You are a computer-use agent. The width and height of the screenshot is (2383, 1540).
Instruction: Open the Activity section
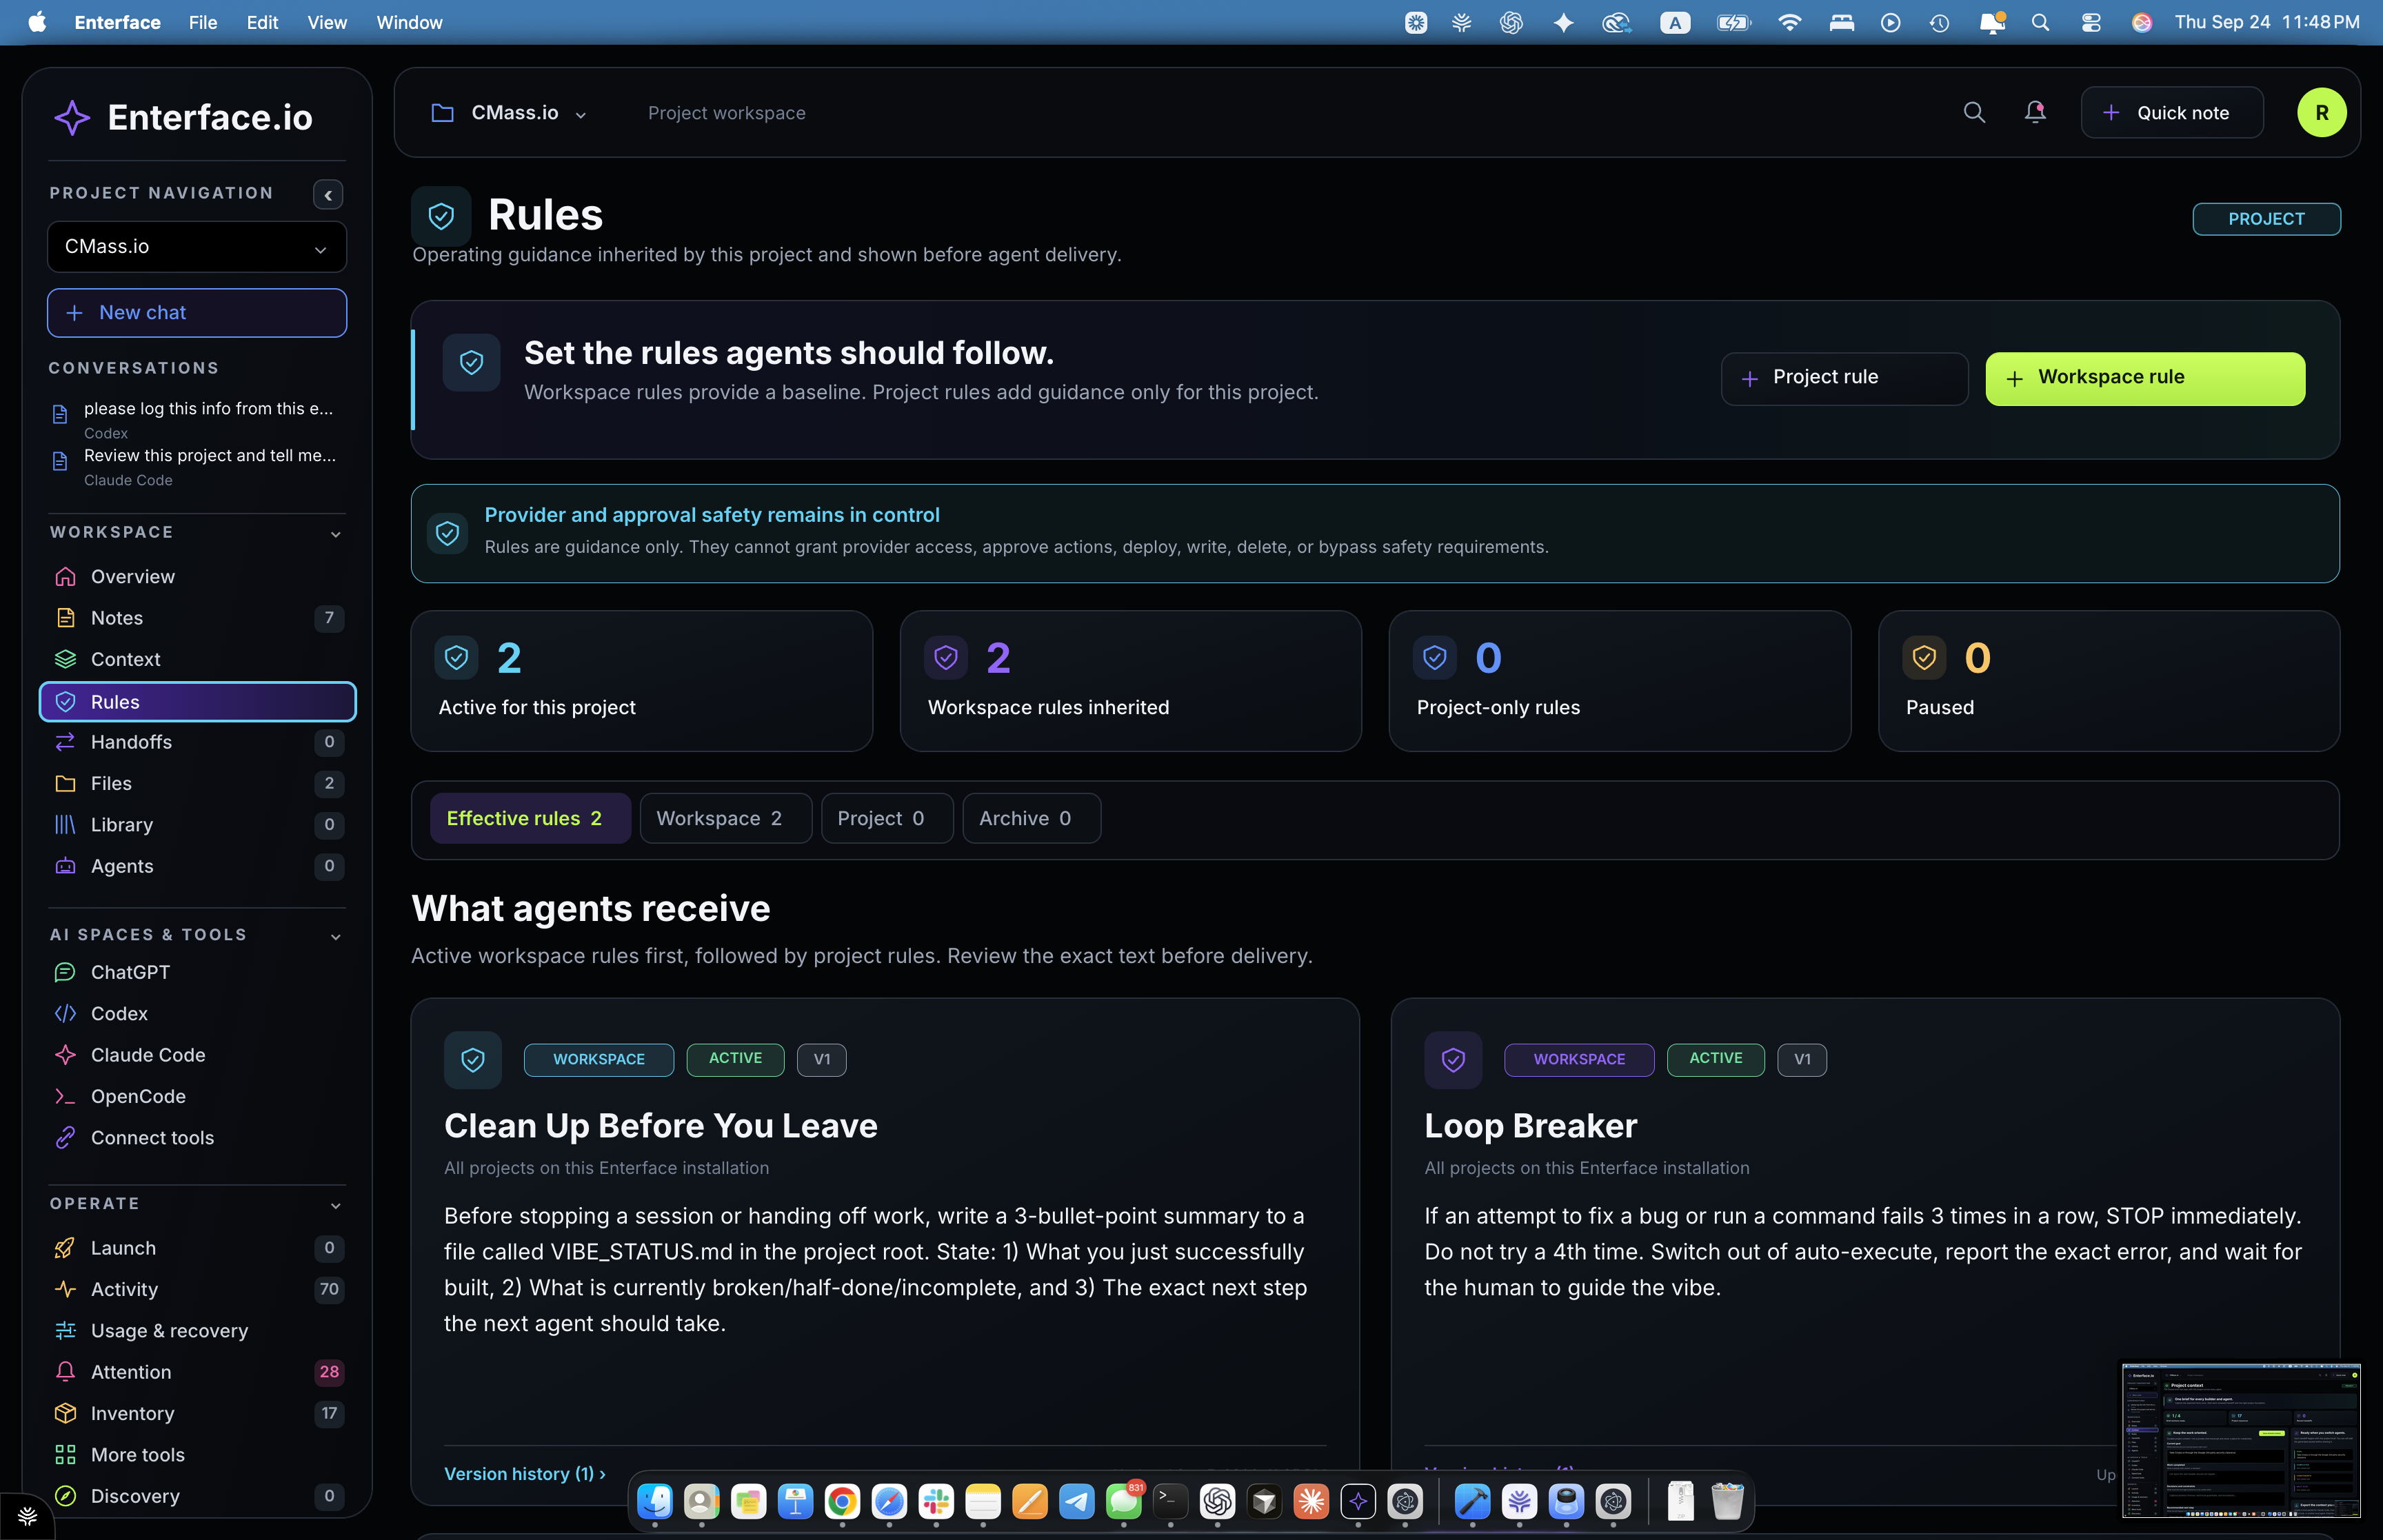coord(197,1289)
